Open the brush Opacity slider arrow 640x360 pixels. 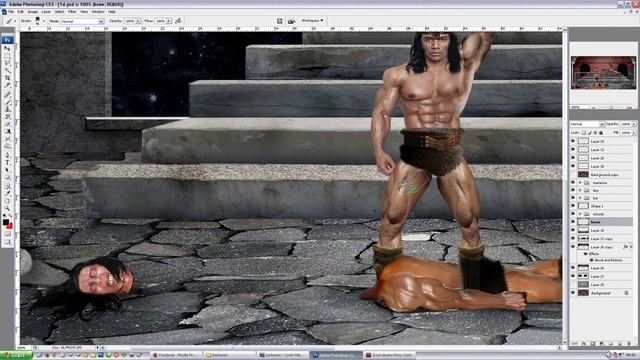pos(138,21)
